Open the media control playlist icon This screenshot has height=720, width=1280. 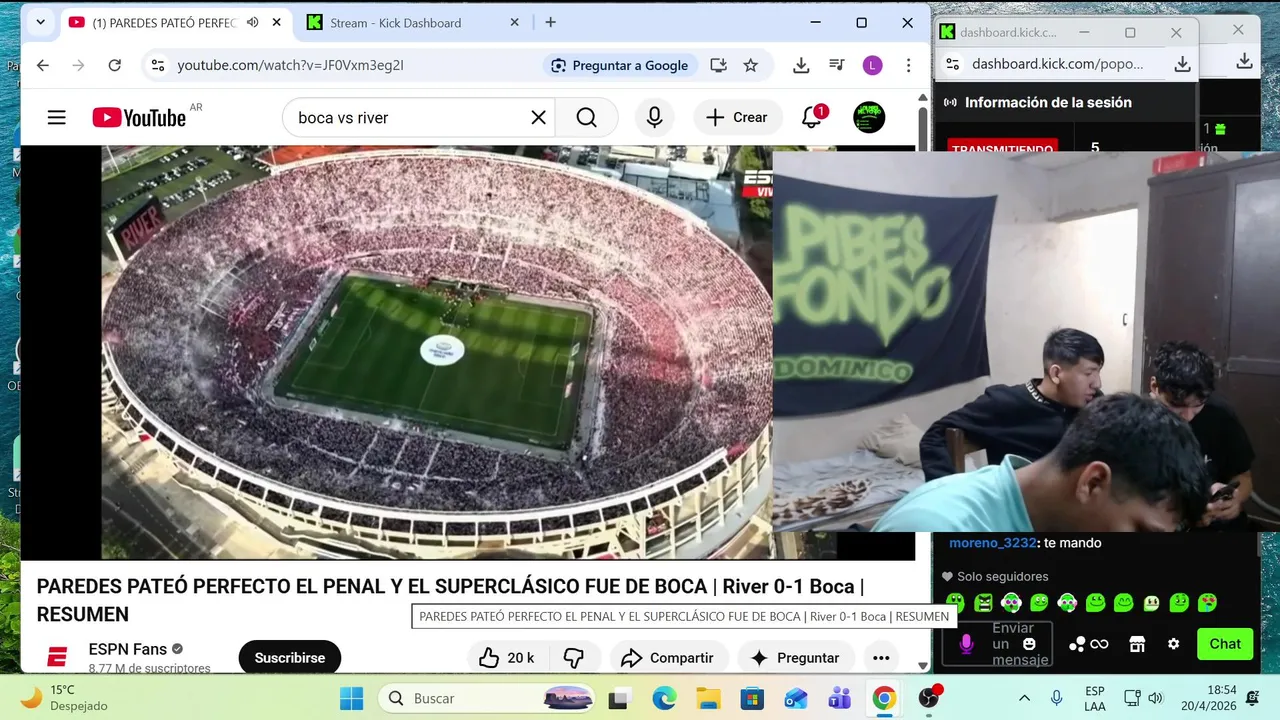(x=837, y=65)
